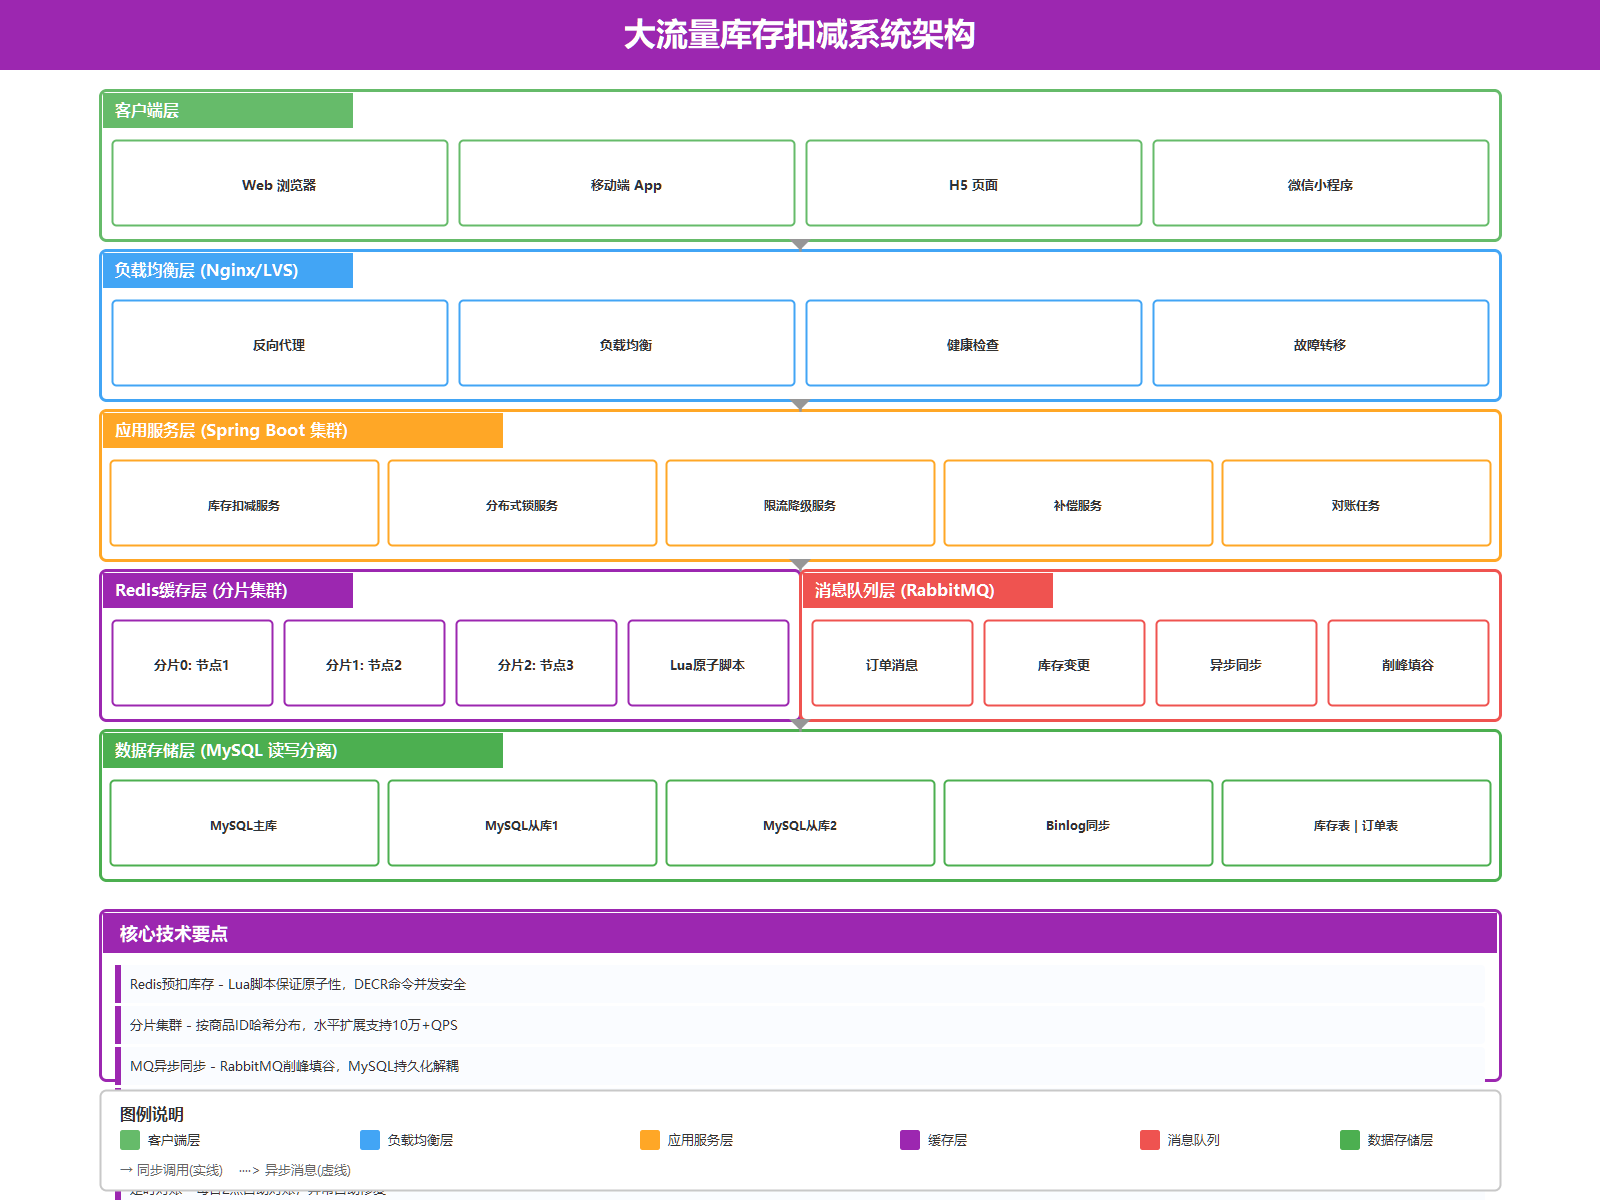Select the 限流降级服务 box
The height and width of the screenshot is (1200, 1600).
[x=800, y=504]
